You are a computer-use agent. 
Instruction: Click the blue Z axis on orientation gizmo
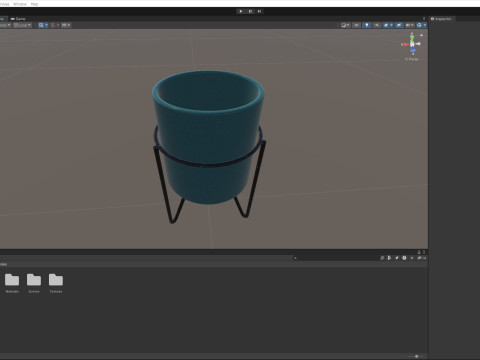pyautogui.click(x=413, y=51)
